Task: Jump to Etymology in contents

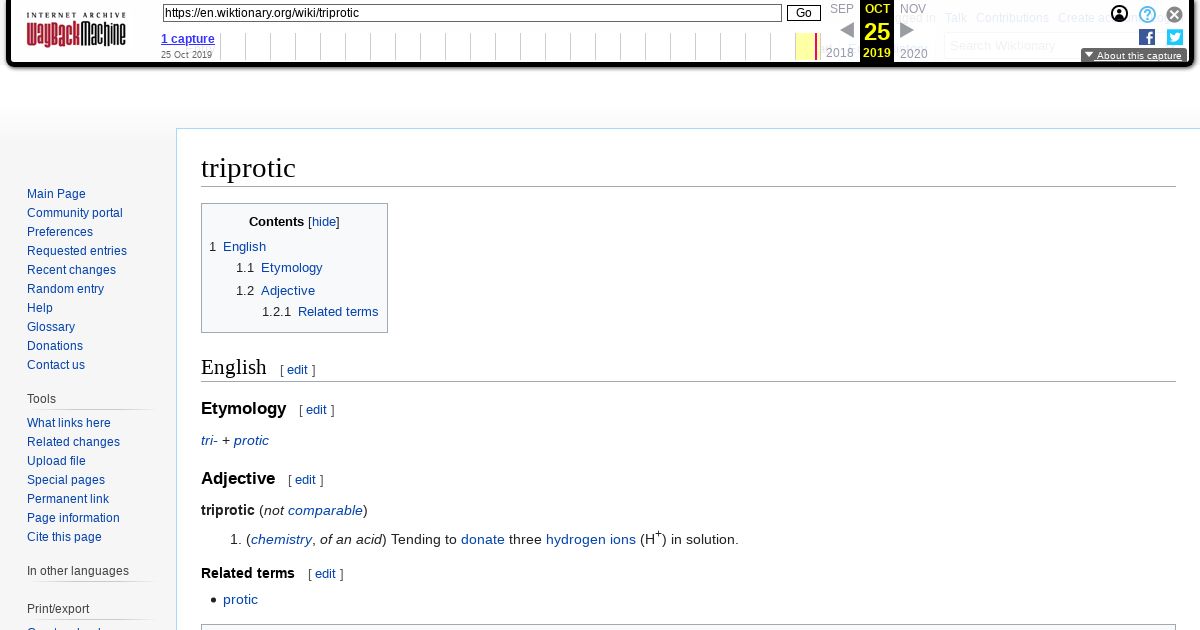Action: [x=292, y=268]
